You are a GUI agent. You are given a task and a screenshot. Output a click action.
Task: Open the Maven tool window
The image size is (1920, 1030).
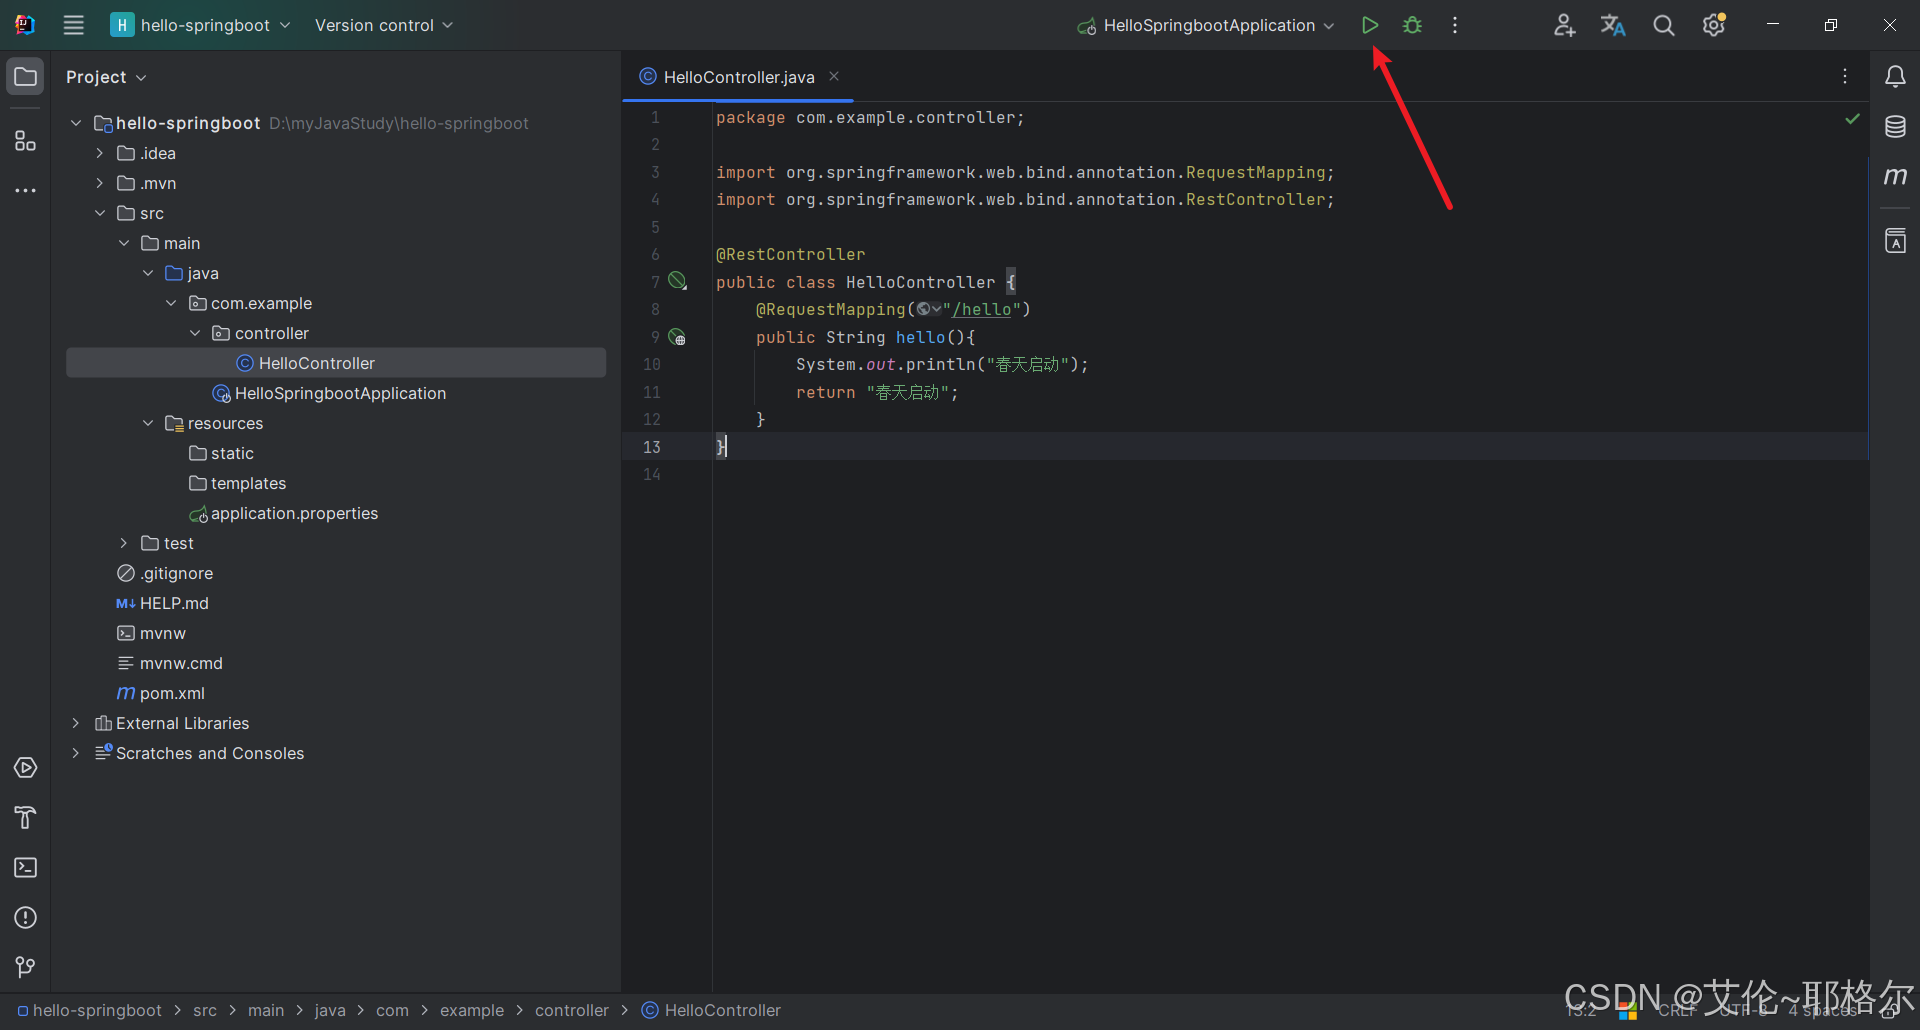[1895, 177]
